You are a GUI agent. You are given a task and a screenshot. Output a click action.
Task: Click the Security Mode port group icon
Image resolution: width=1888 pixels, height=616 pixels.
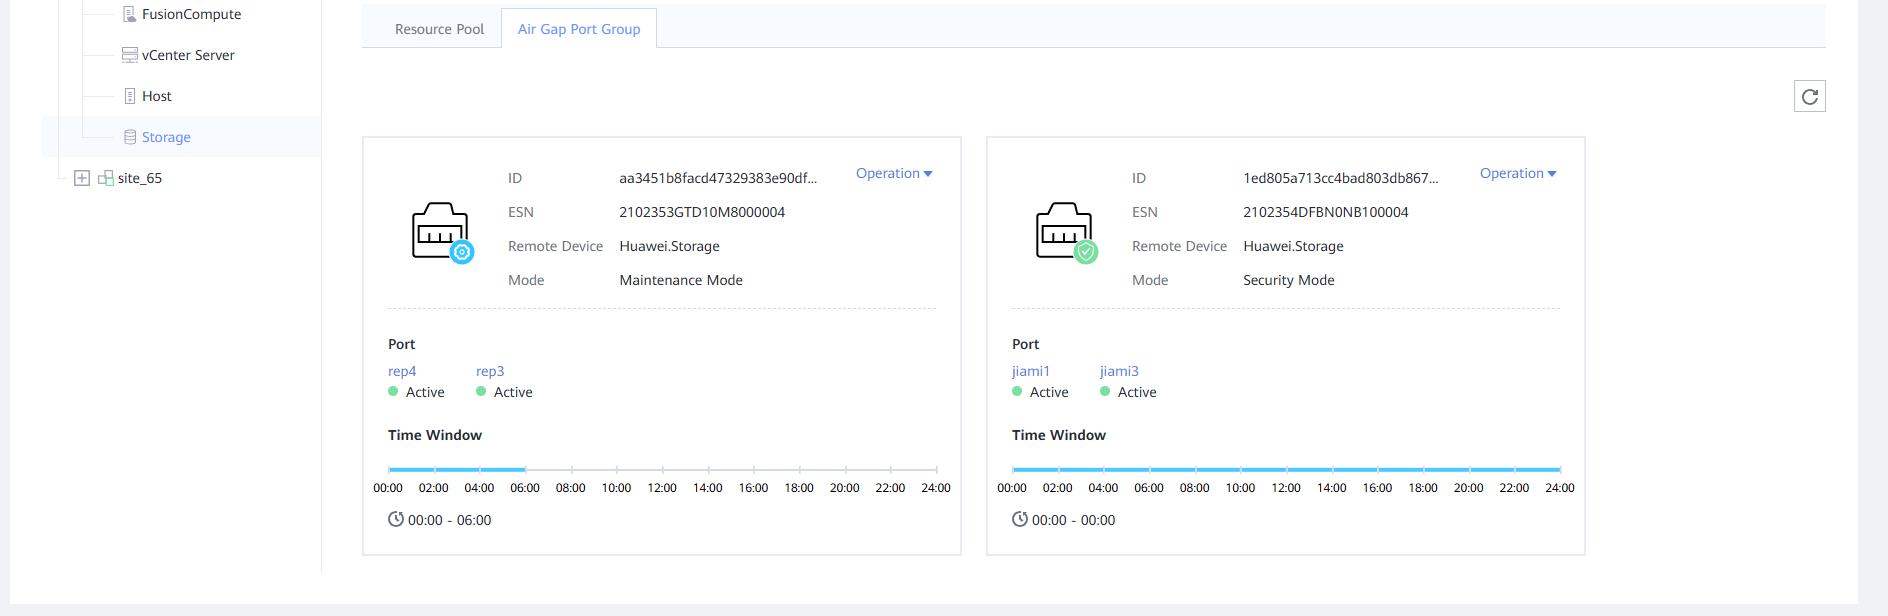click(x=1066, y=232)
